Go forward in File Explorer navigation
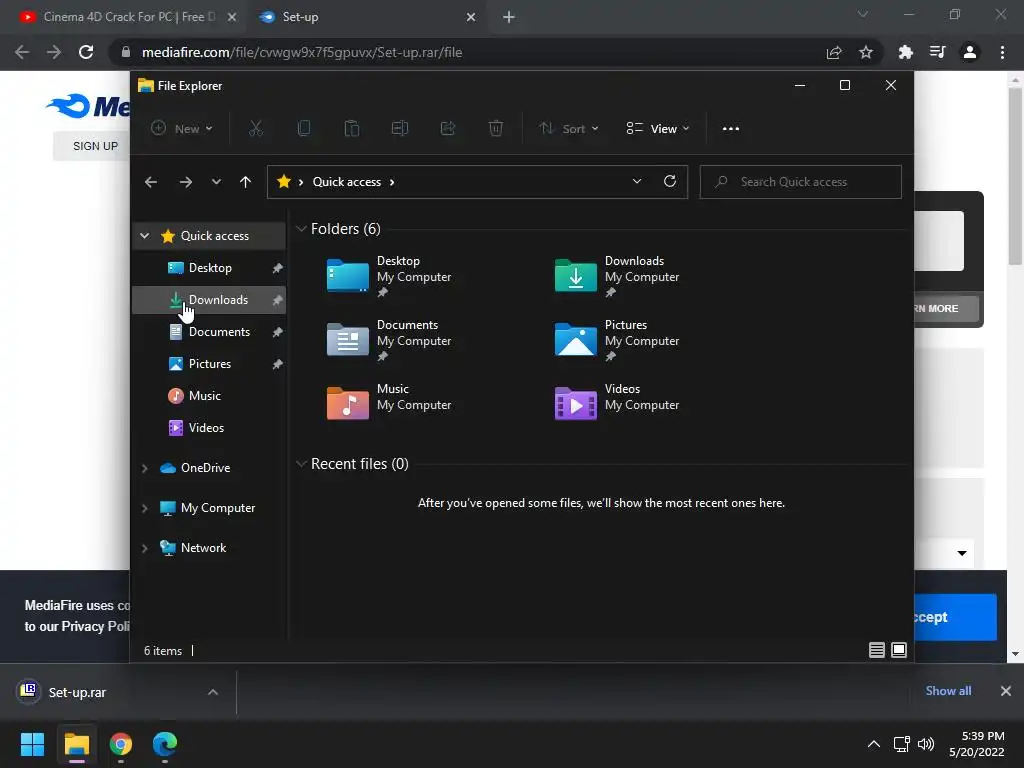The image size is (1024, 768). [185, 182]
